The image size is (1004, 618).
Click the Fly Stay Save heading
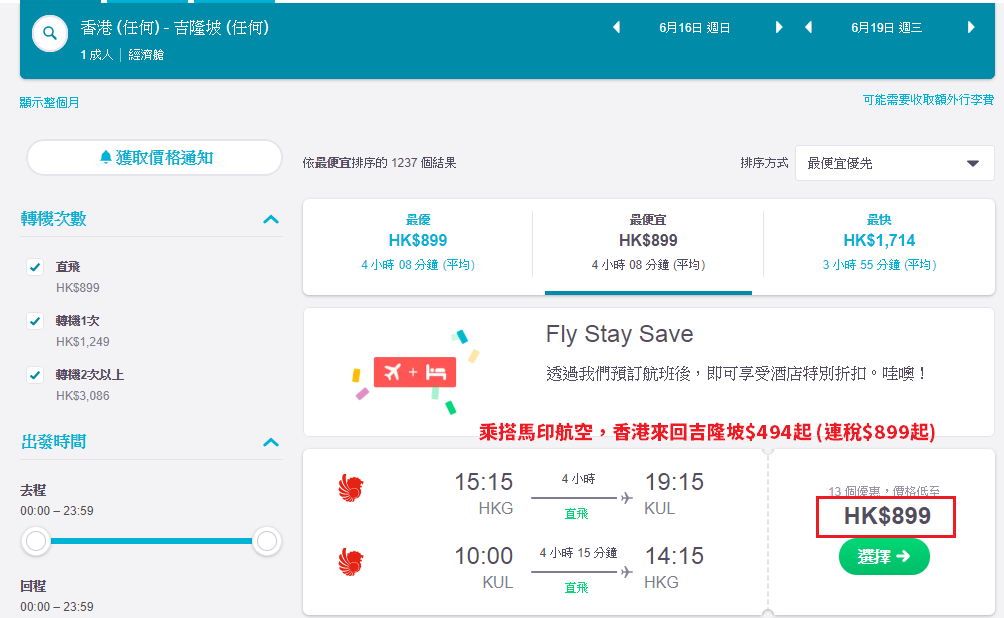[x=619, y=334]
